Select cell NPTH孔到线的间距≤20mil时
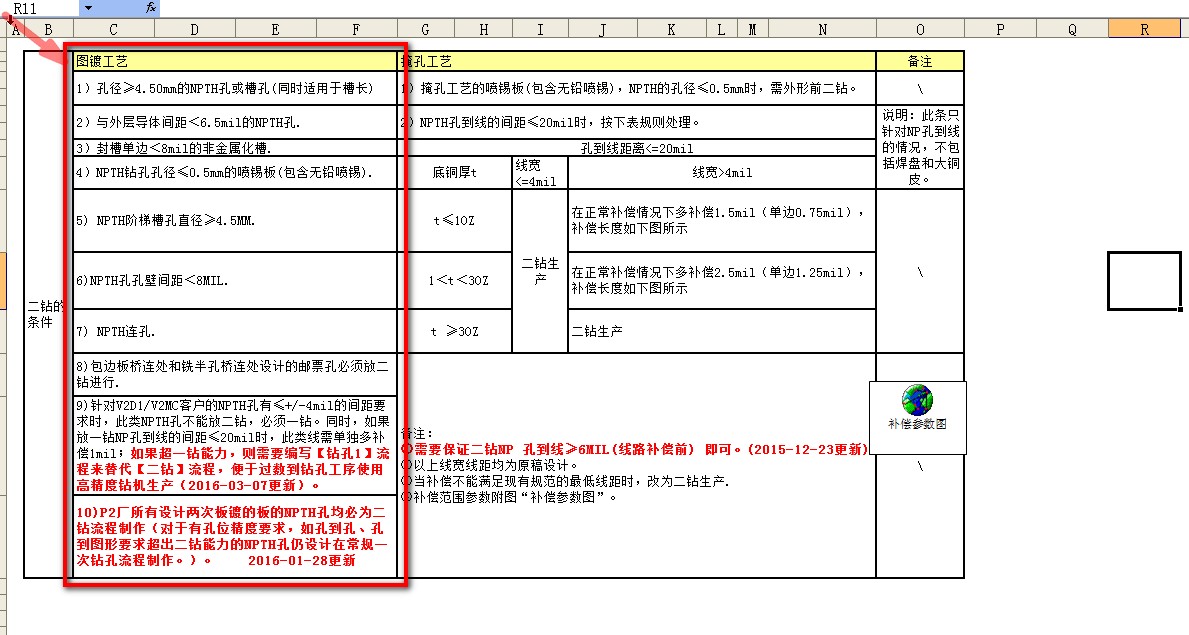 (x=637, y=122)
